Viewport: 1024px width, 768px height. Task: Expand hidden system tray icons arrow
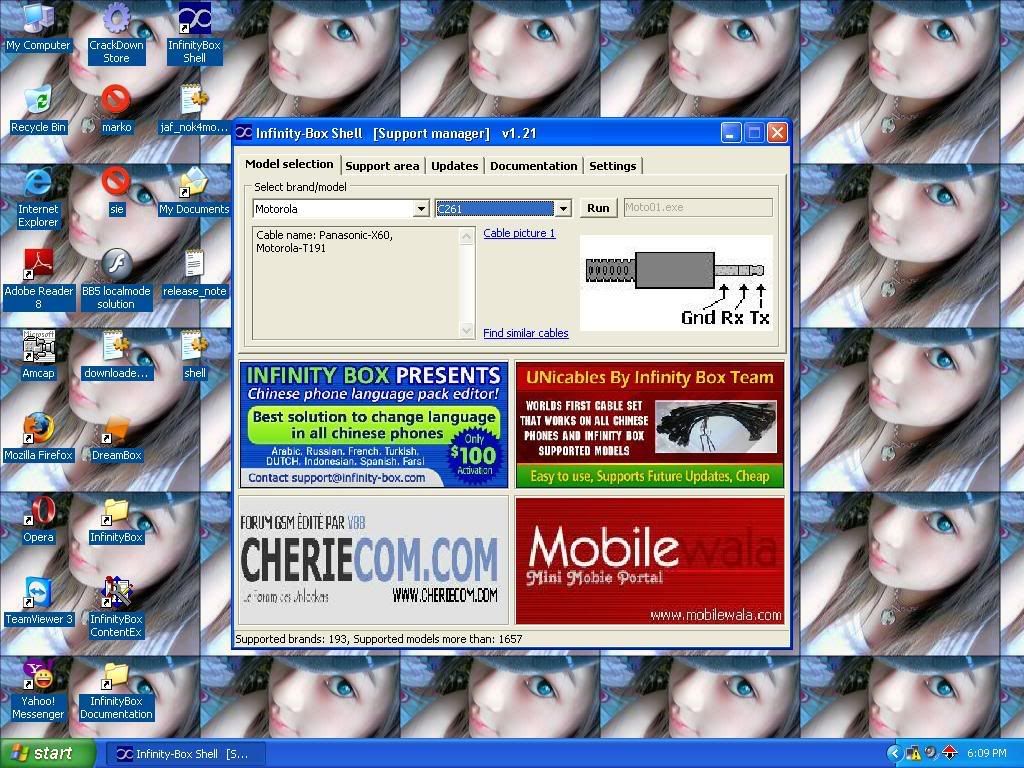pos(895,754)
